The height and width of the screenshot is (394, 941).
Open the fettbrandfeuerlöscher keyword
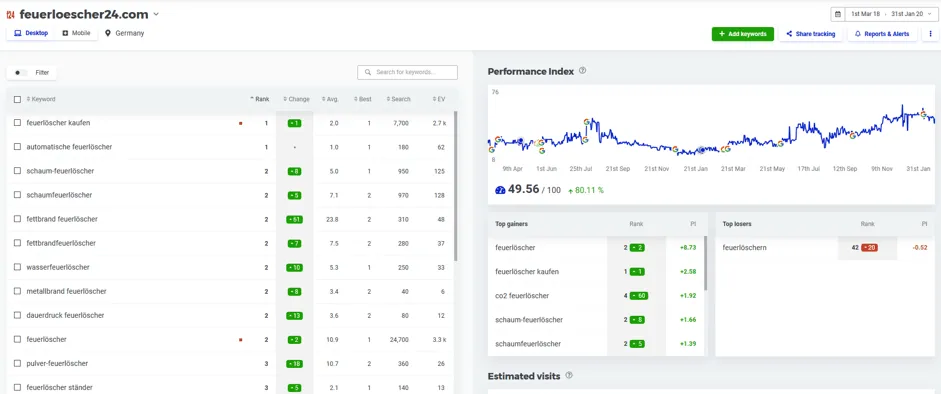(x=61, y=243)
